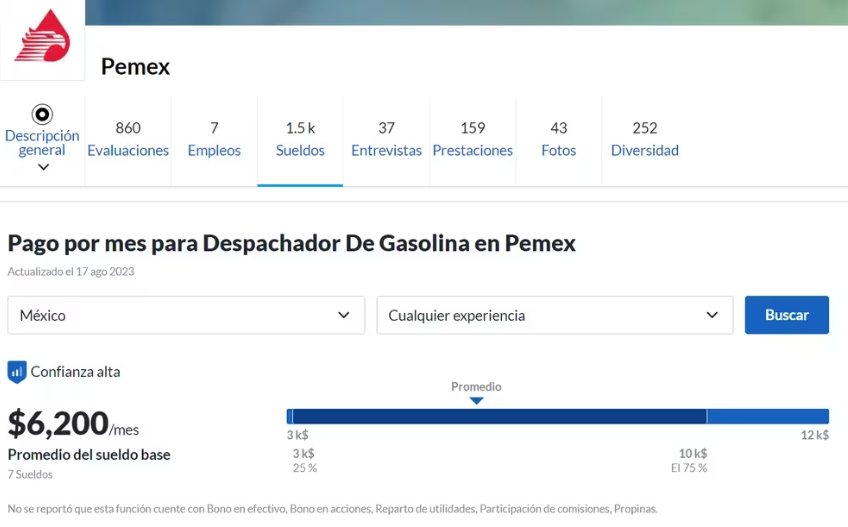
Task: Click the "No se reportó" bonus note text
Action: click(333, 509)
